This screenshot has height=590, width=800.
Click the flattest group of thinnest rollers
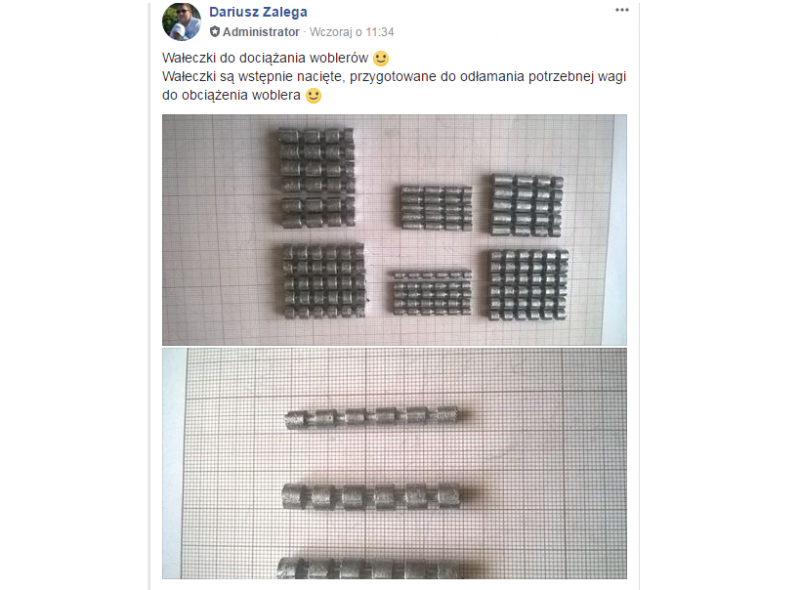[432, 292]
